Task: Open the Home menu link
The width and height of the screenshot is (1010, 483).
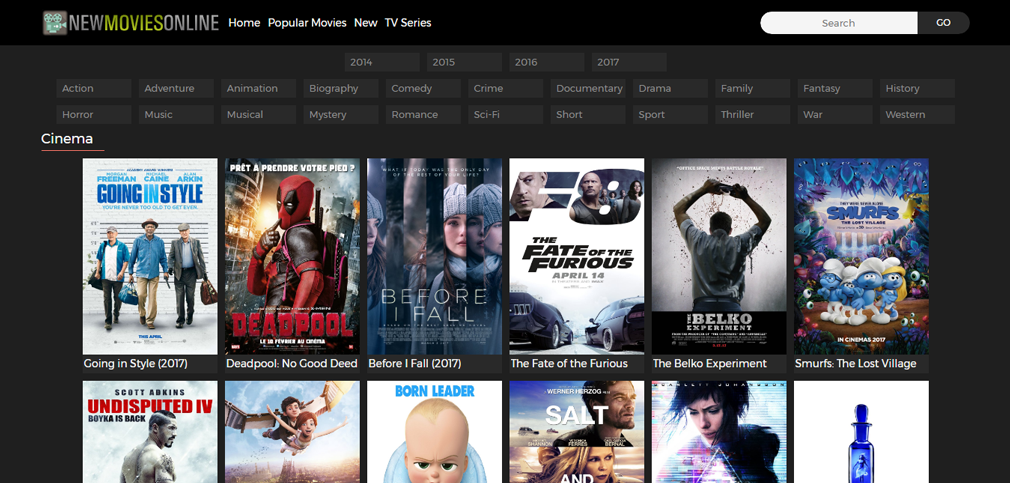Action: (x=244, y=23)
